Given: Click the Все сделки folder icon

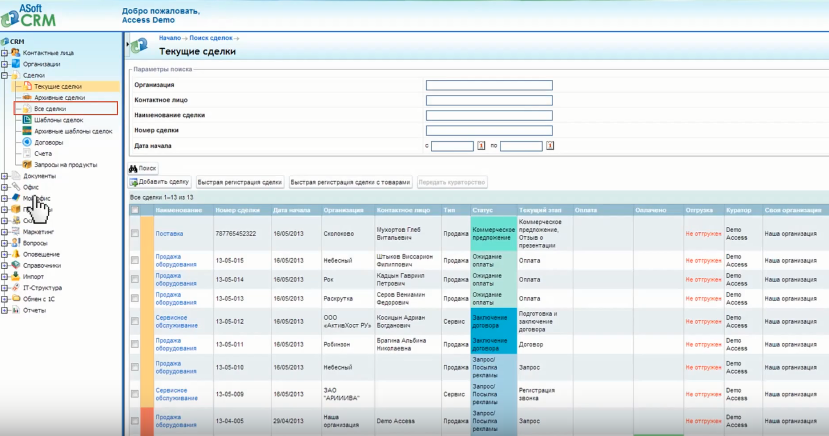Looking at the screenshot, I should (27, 108).
